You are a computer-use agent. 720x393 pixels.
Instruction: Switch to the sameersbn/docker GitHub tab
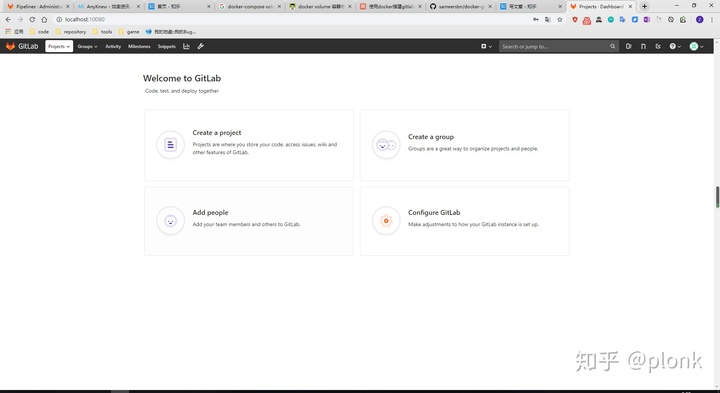point(461,6)
